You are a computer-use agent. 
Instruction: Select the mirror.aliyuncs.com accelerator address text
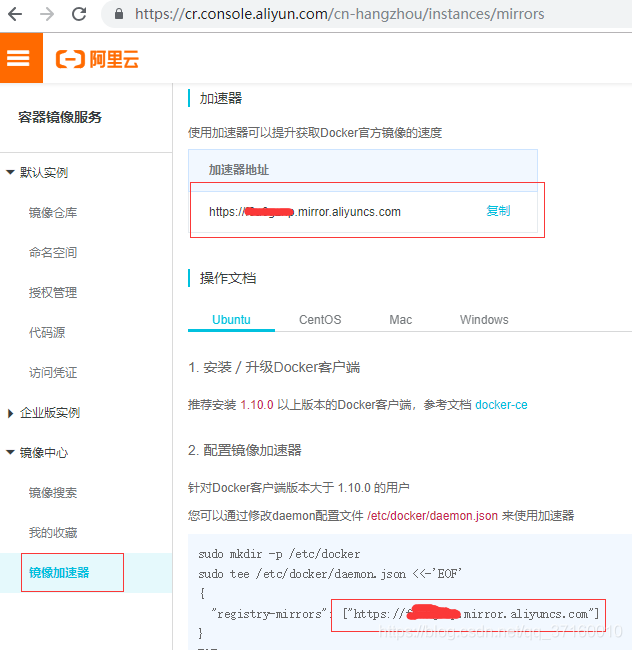pyautogui.click(x=305, y=212)
